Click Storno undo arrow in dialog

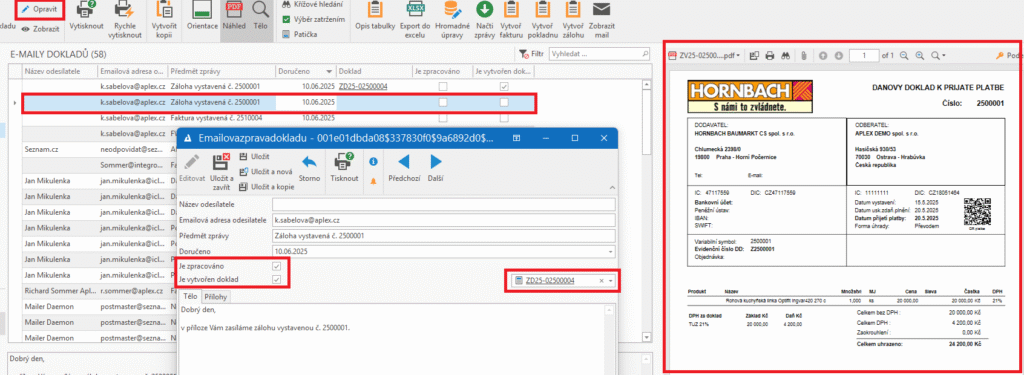point(309,168)
